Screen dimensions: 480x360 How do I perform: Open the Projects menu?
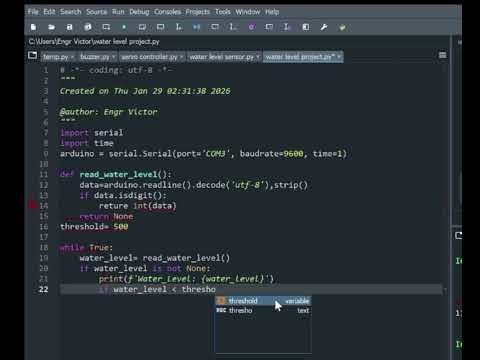click(x=198, y=12)
